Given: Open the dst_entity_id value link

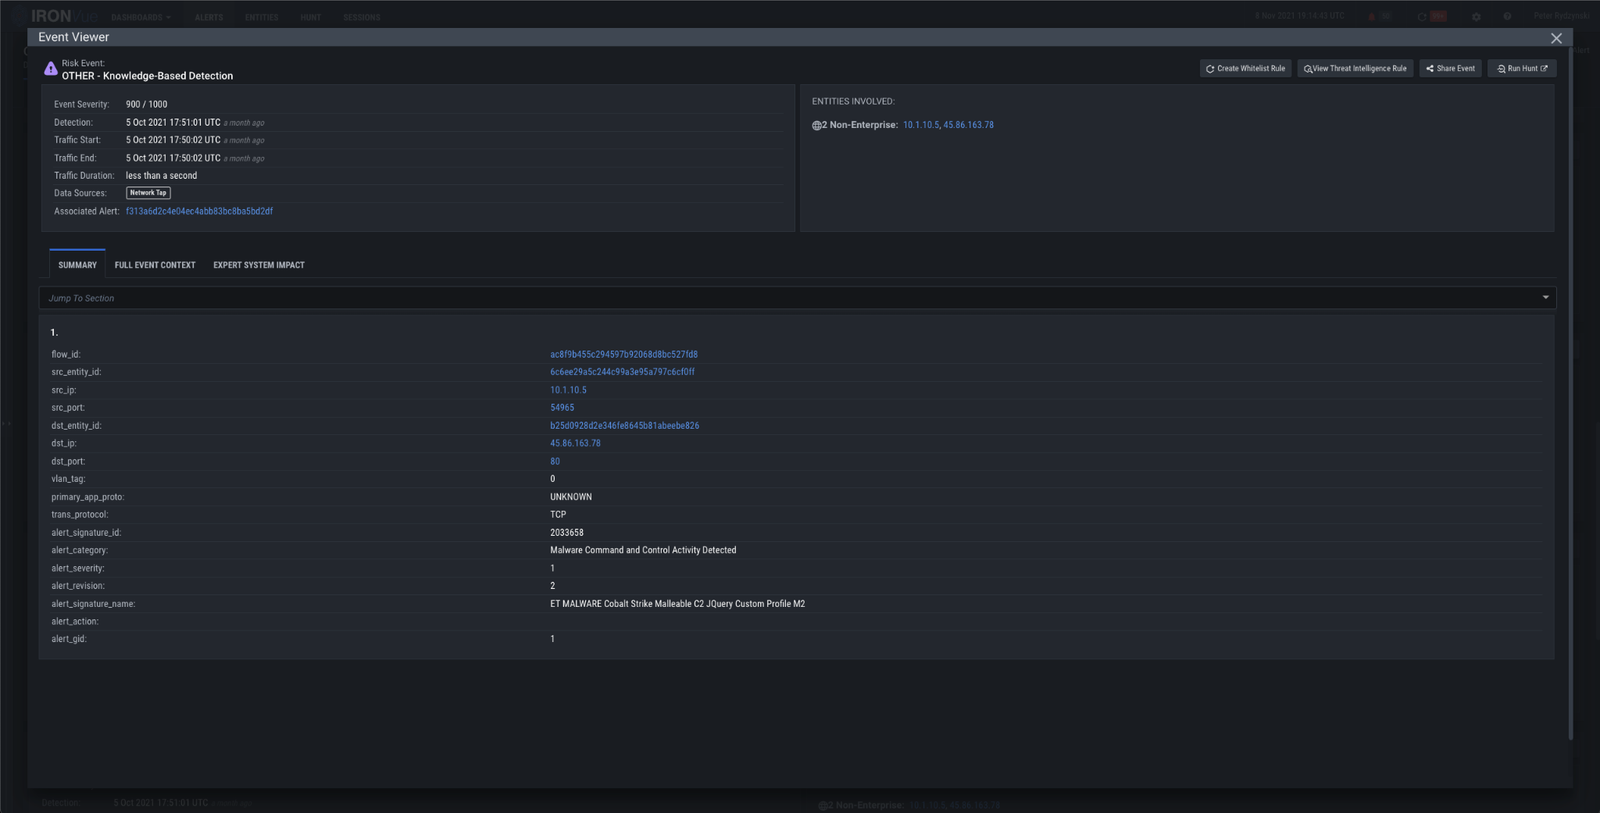Looking at the screenshot, I should 624,426.
